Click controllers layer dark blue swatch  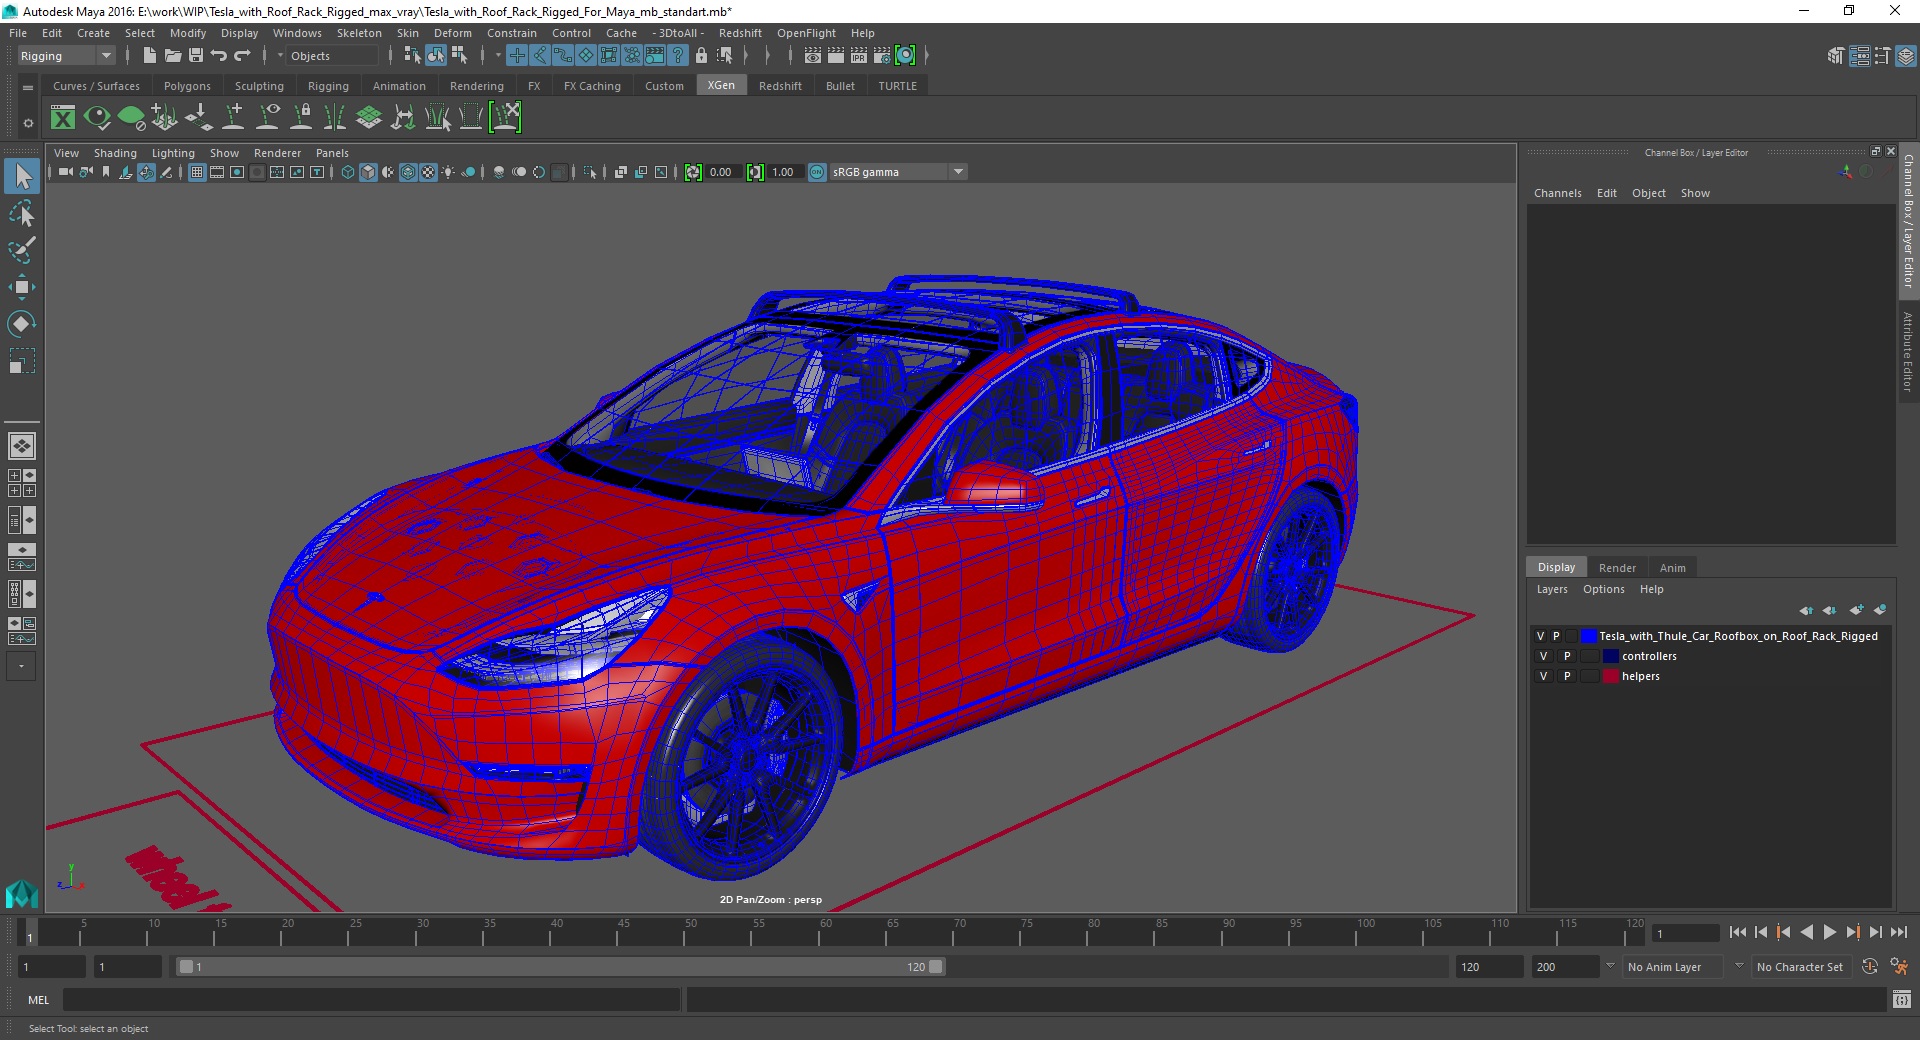(1610, 657)
